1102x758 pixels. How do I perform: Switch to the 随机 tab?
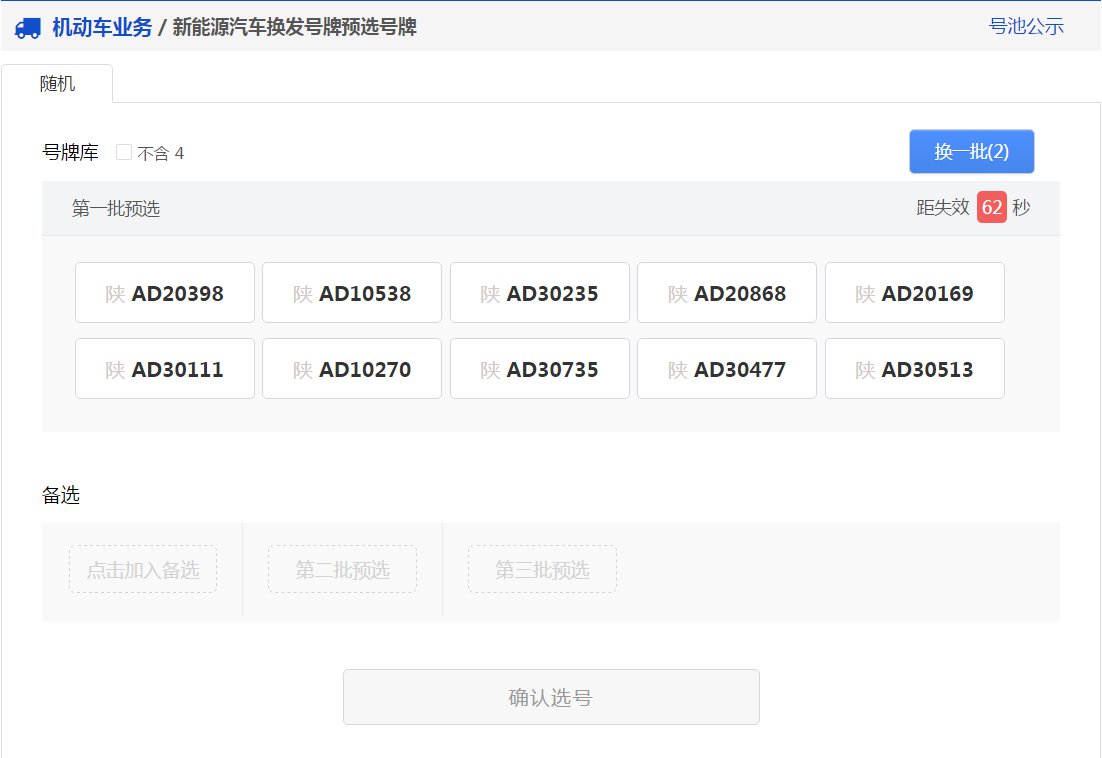tap(57, 84)
